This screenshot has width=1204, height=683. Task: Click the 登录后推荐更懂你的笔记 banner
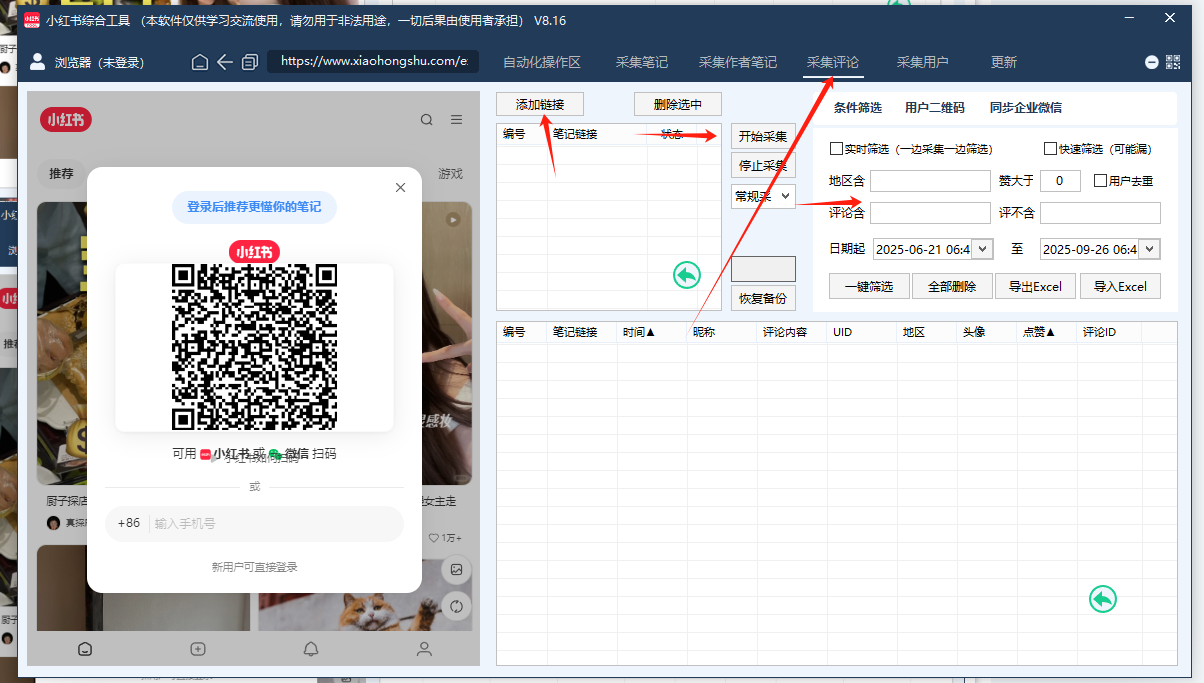(254, 207)
